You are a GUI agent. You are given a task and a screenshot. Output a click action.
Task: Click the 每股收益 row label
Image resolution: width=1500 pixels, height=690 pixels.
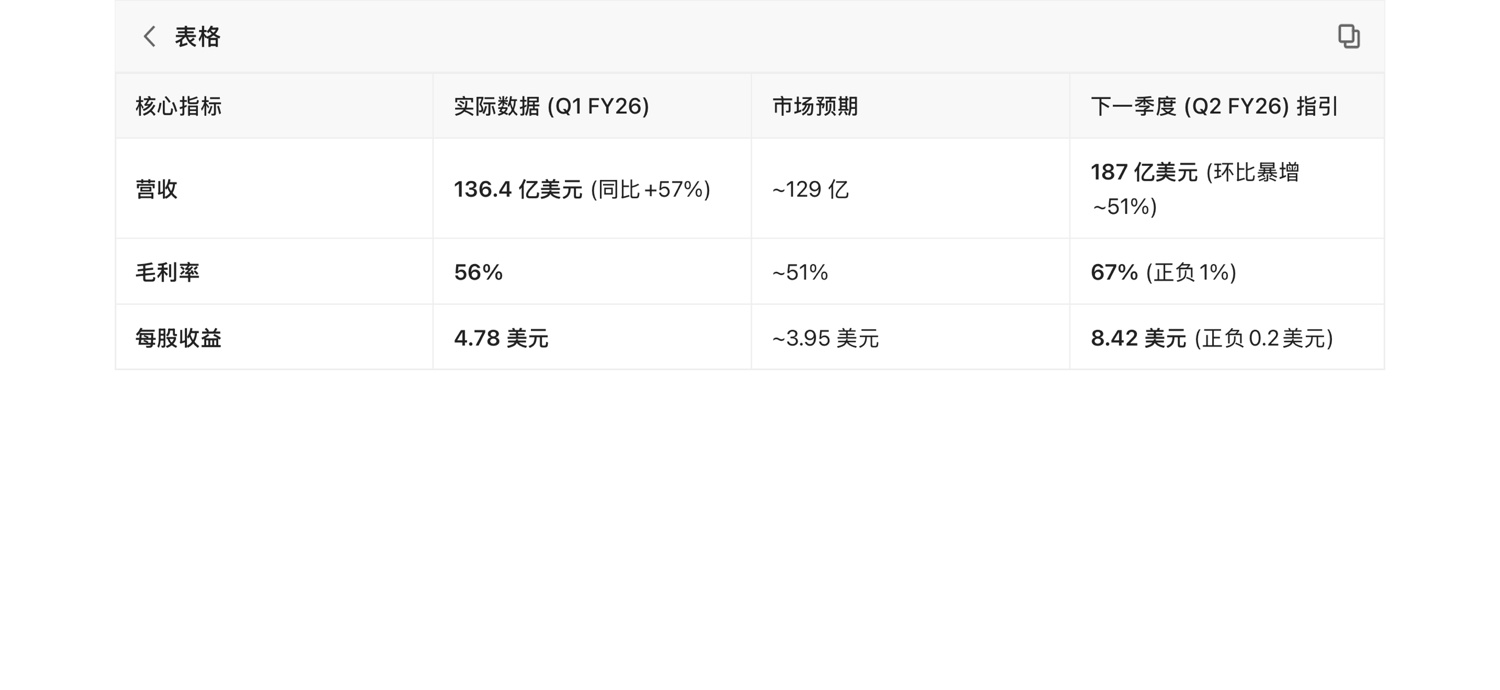click(x=179, y=338)
